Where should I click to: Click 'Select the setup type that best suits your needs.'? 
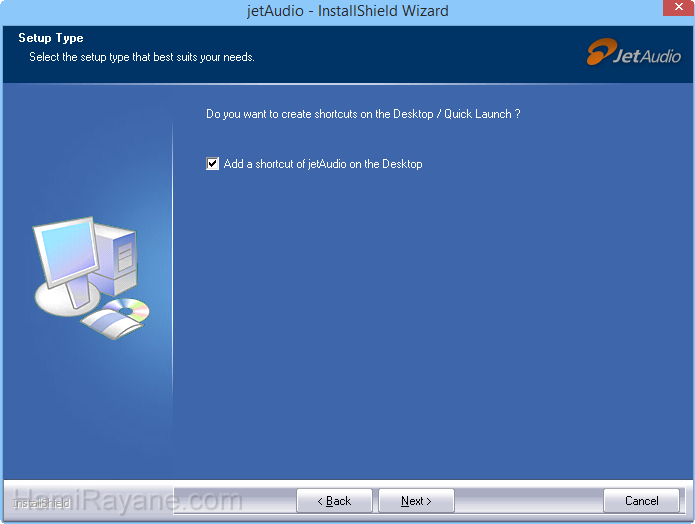(142, 57)
